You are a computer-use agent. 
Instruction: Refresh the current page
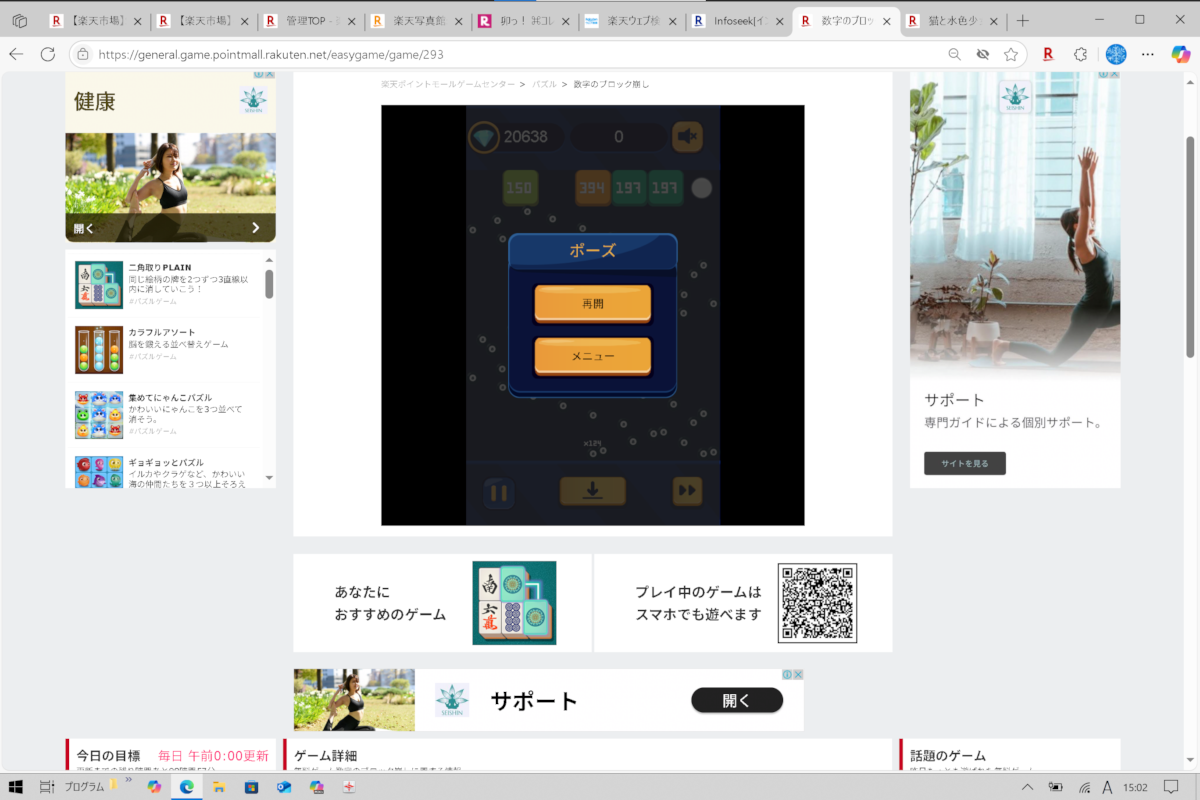(x=48, y=54)
